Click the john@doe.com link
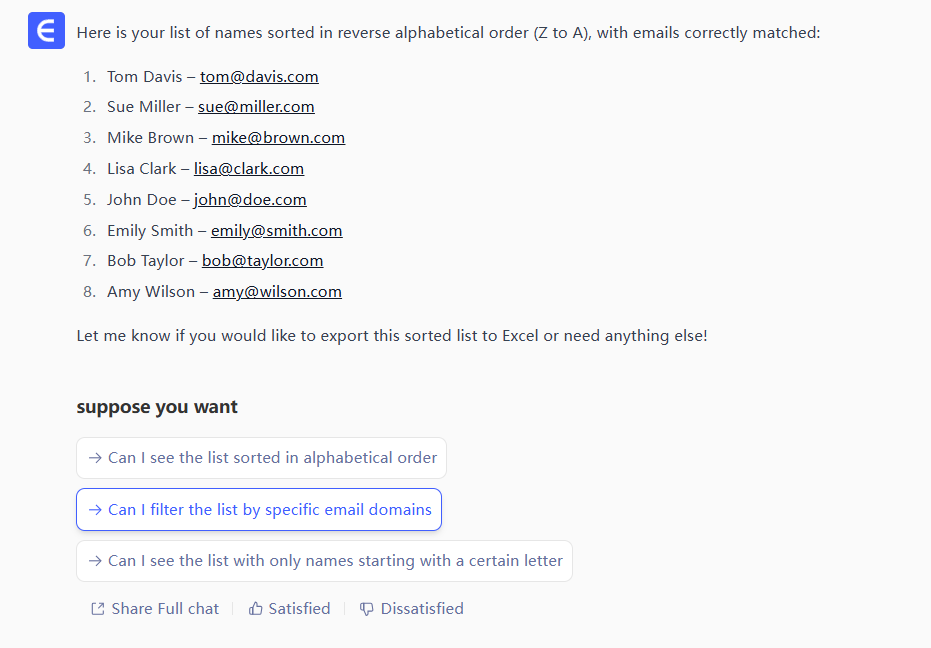The height and width of the screenshot is (648, 931). (x=250, y=200)
